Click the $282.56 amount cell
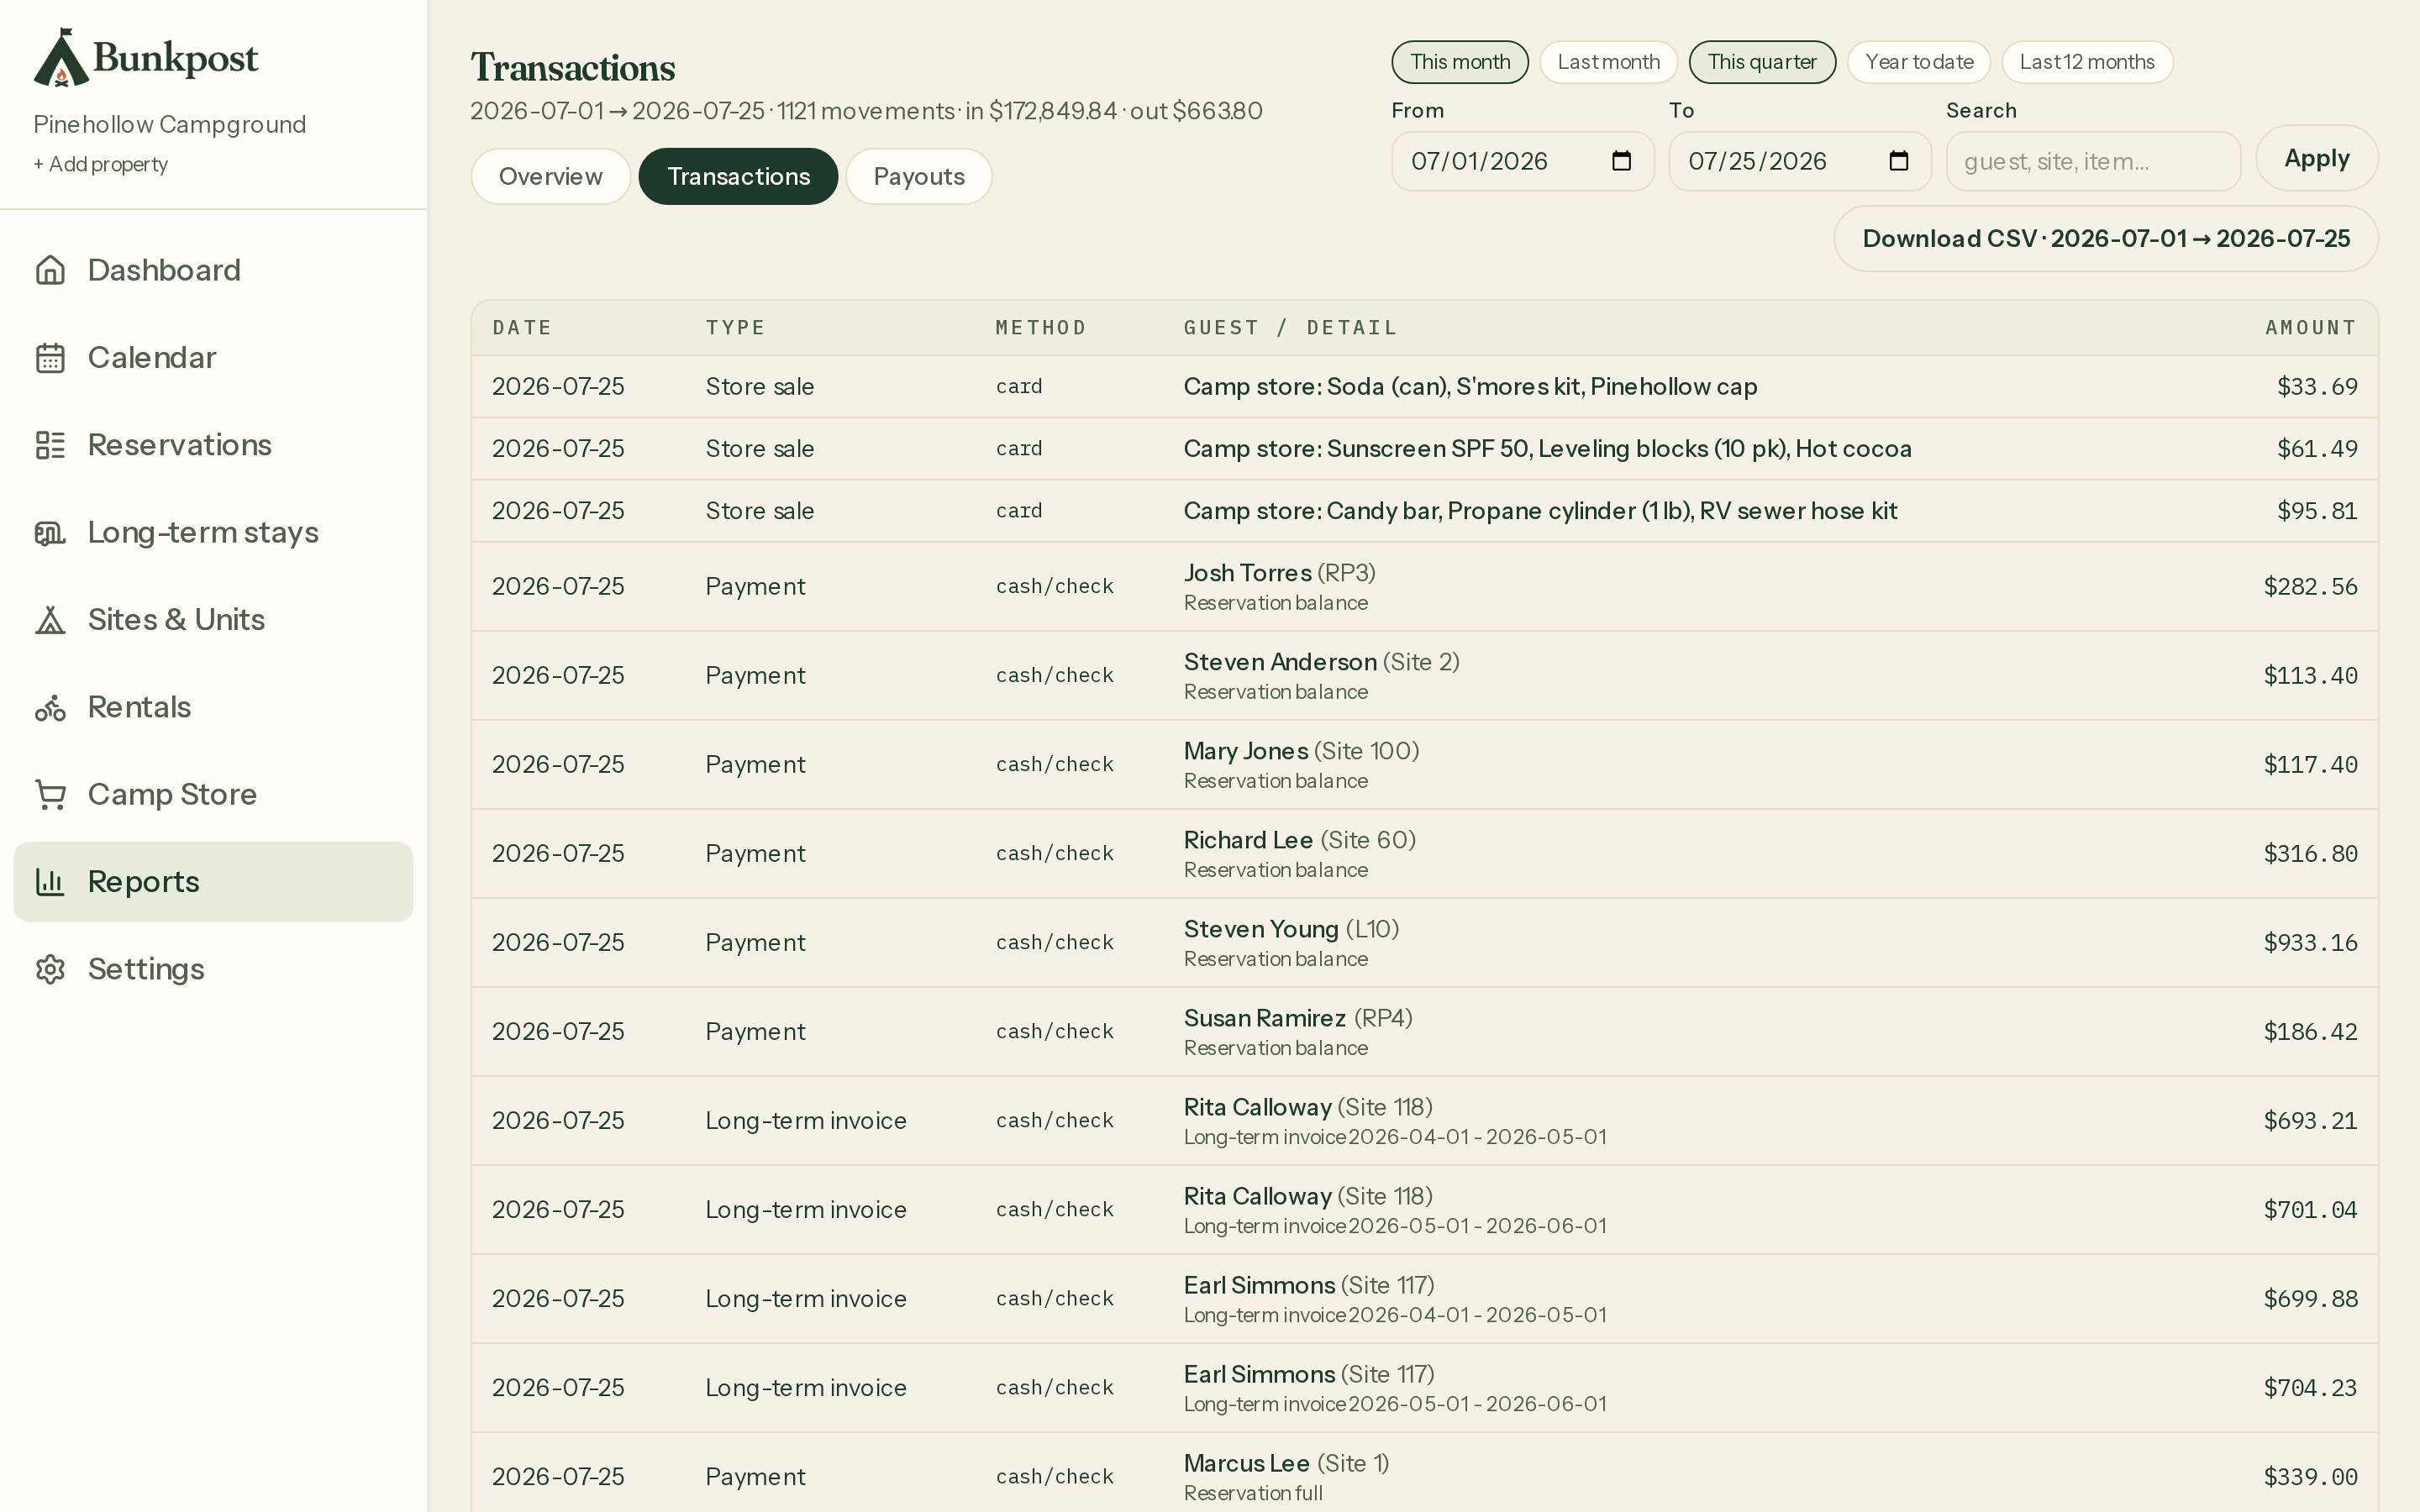The width and height of the screenshot is (2420, 1512). click(x=2310, y=587)
